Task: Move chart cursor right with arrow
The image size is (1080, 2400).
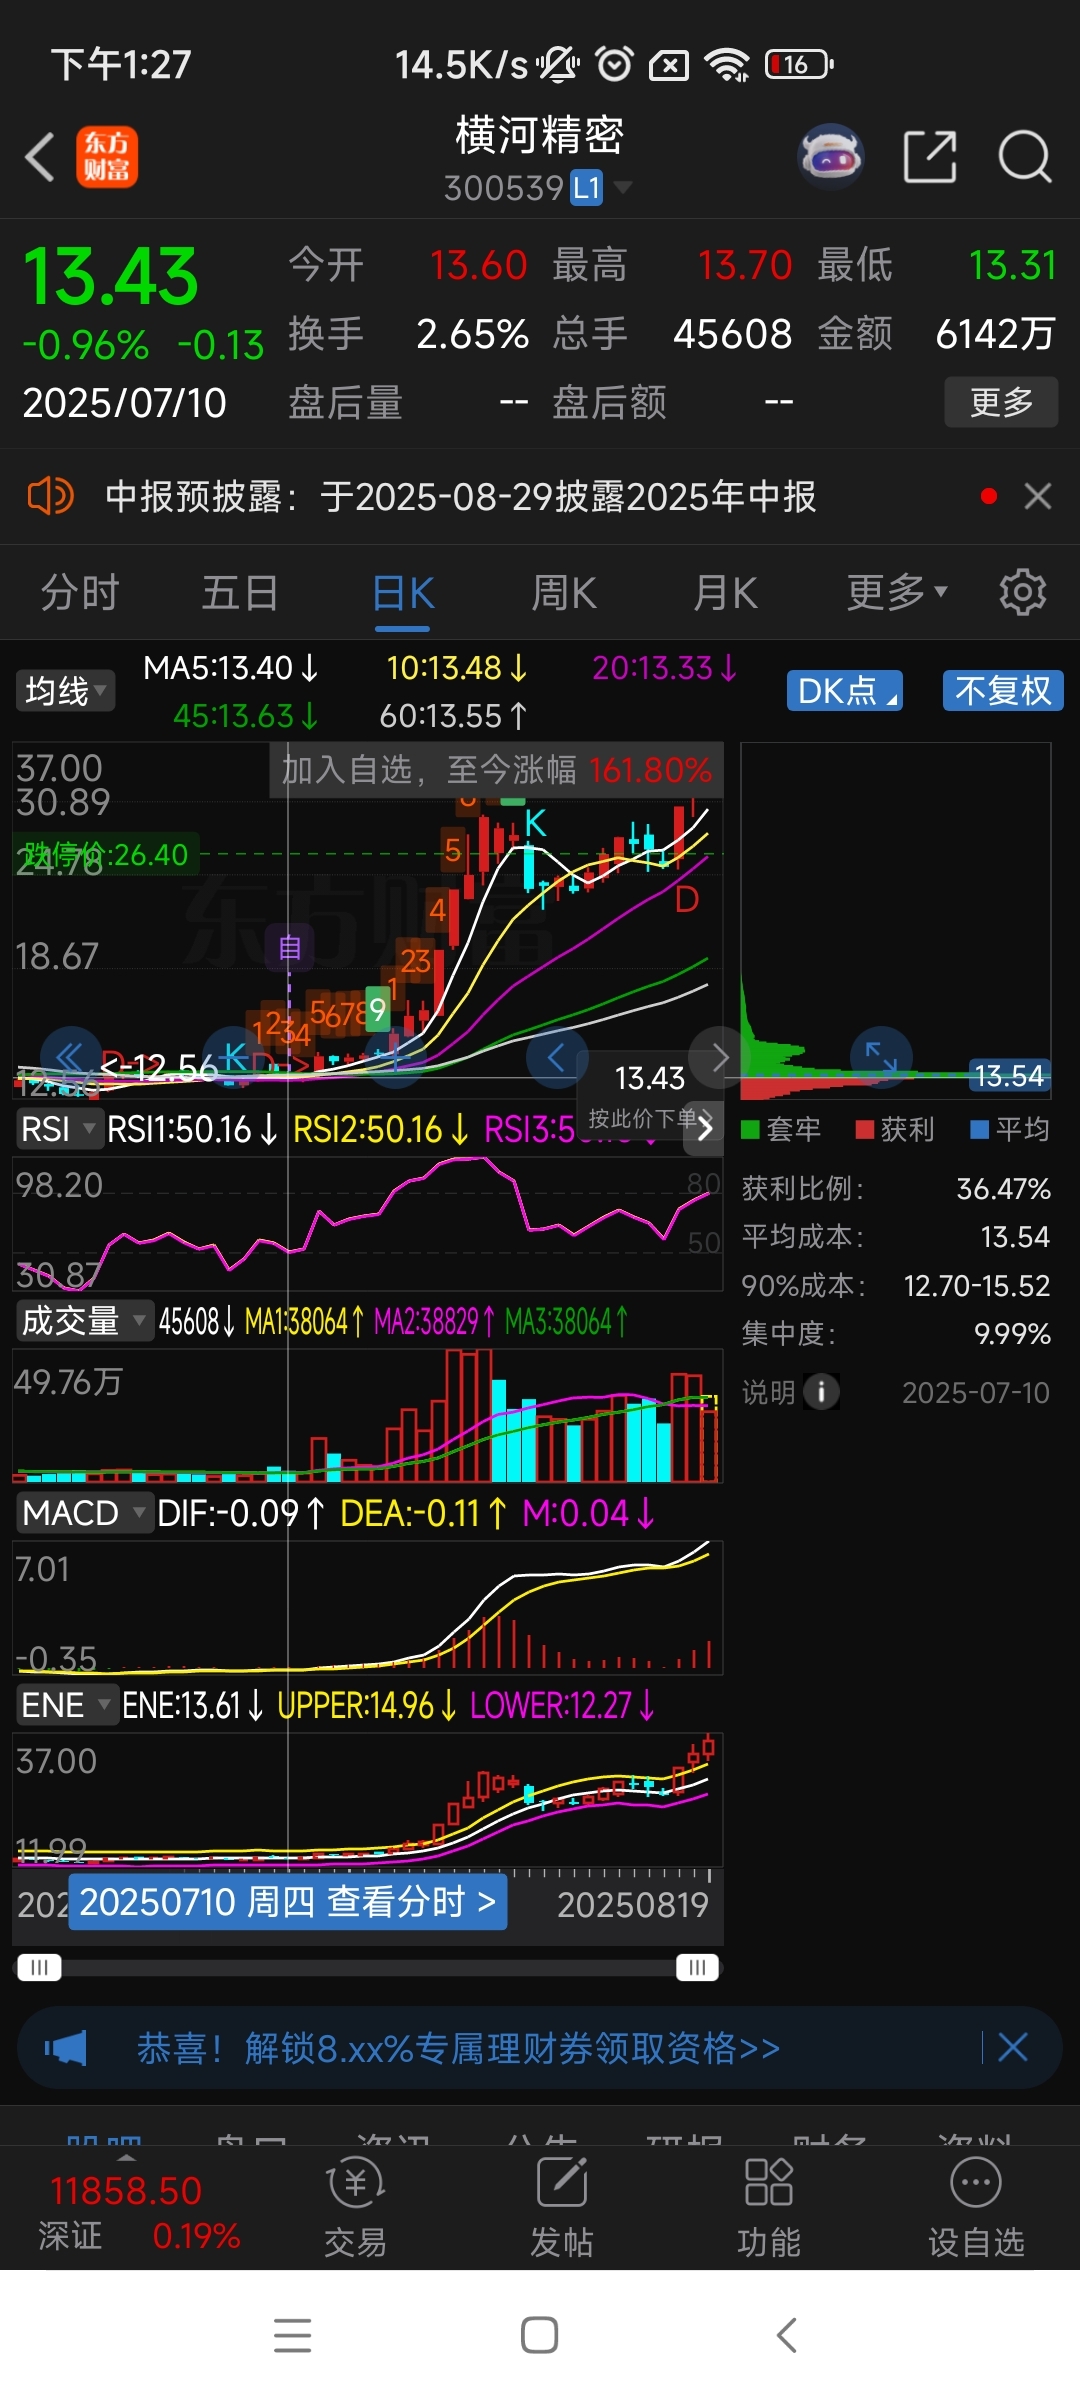Action: (x=719, y=1056)
